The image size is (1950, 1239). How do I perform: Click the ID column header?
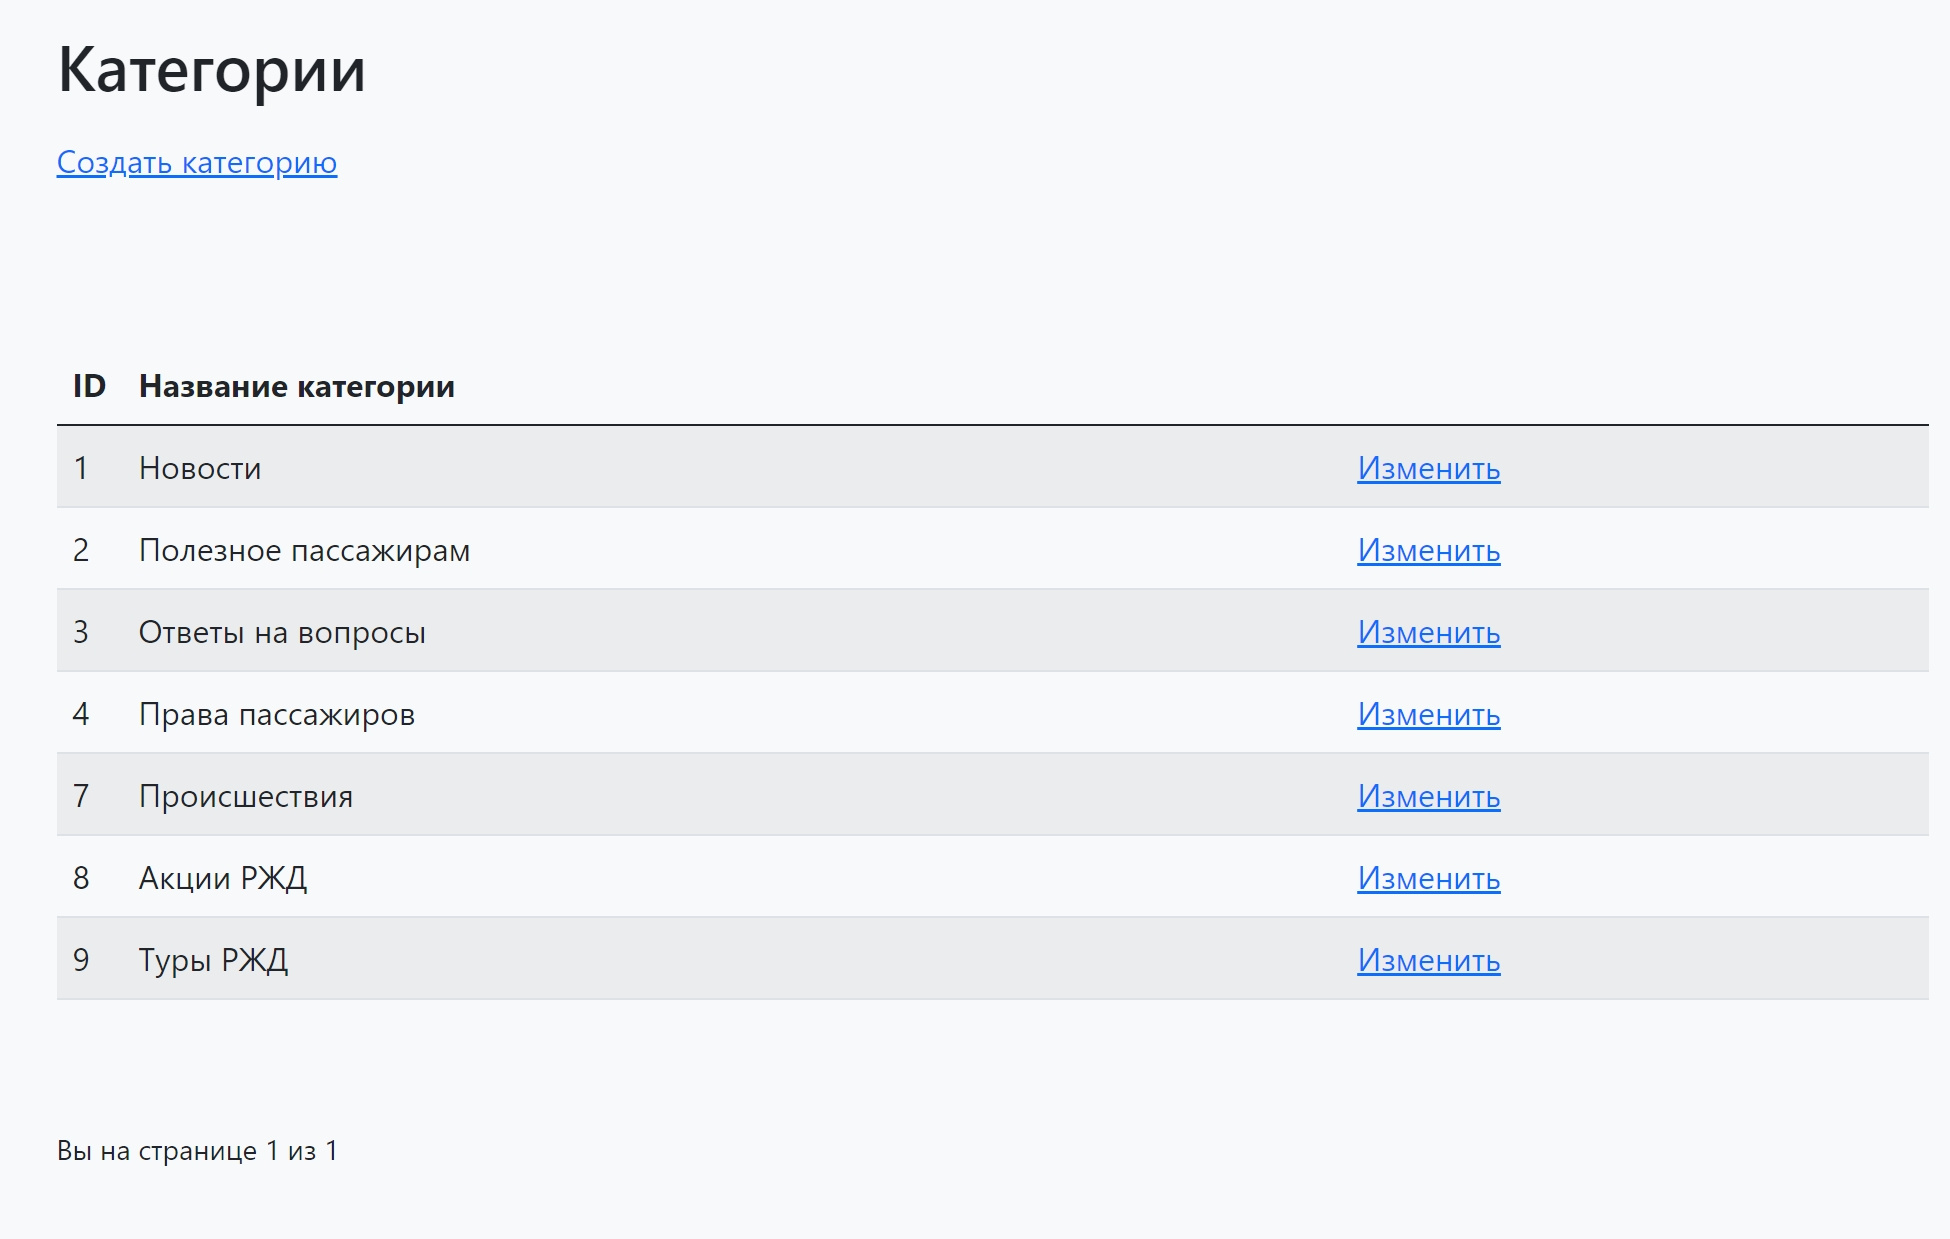click(x=89, y=386)
